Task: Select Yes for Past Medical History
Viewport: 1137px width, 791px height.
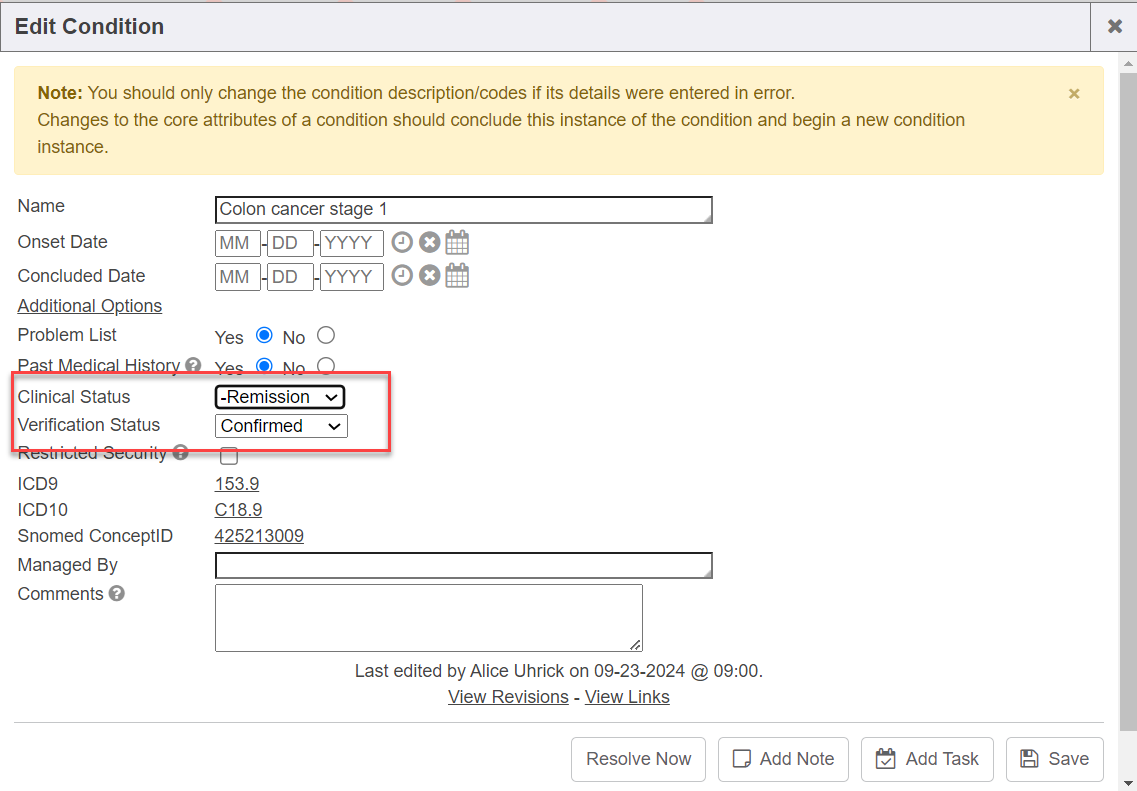Action: (265, 366)
